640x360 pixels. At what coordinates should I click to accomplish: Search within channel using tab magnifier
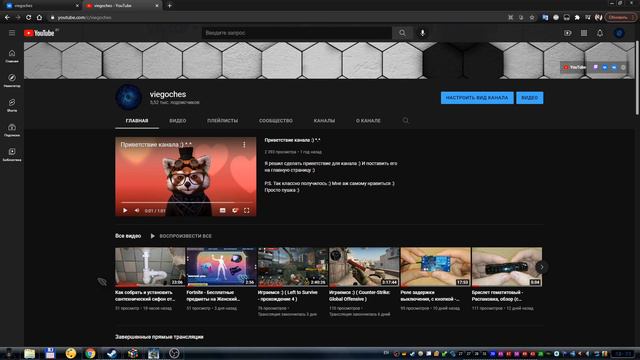(405, 120)
